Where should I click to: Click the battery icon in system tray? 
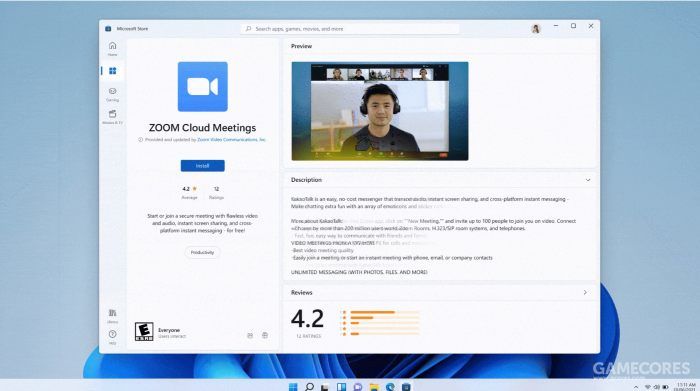[665, 387]
